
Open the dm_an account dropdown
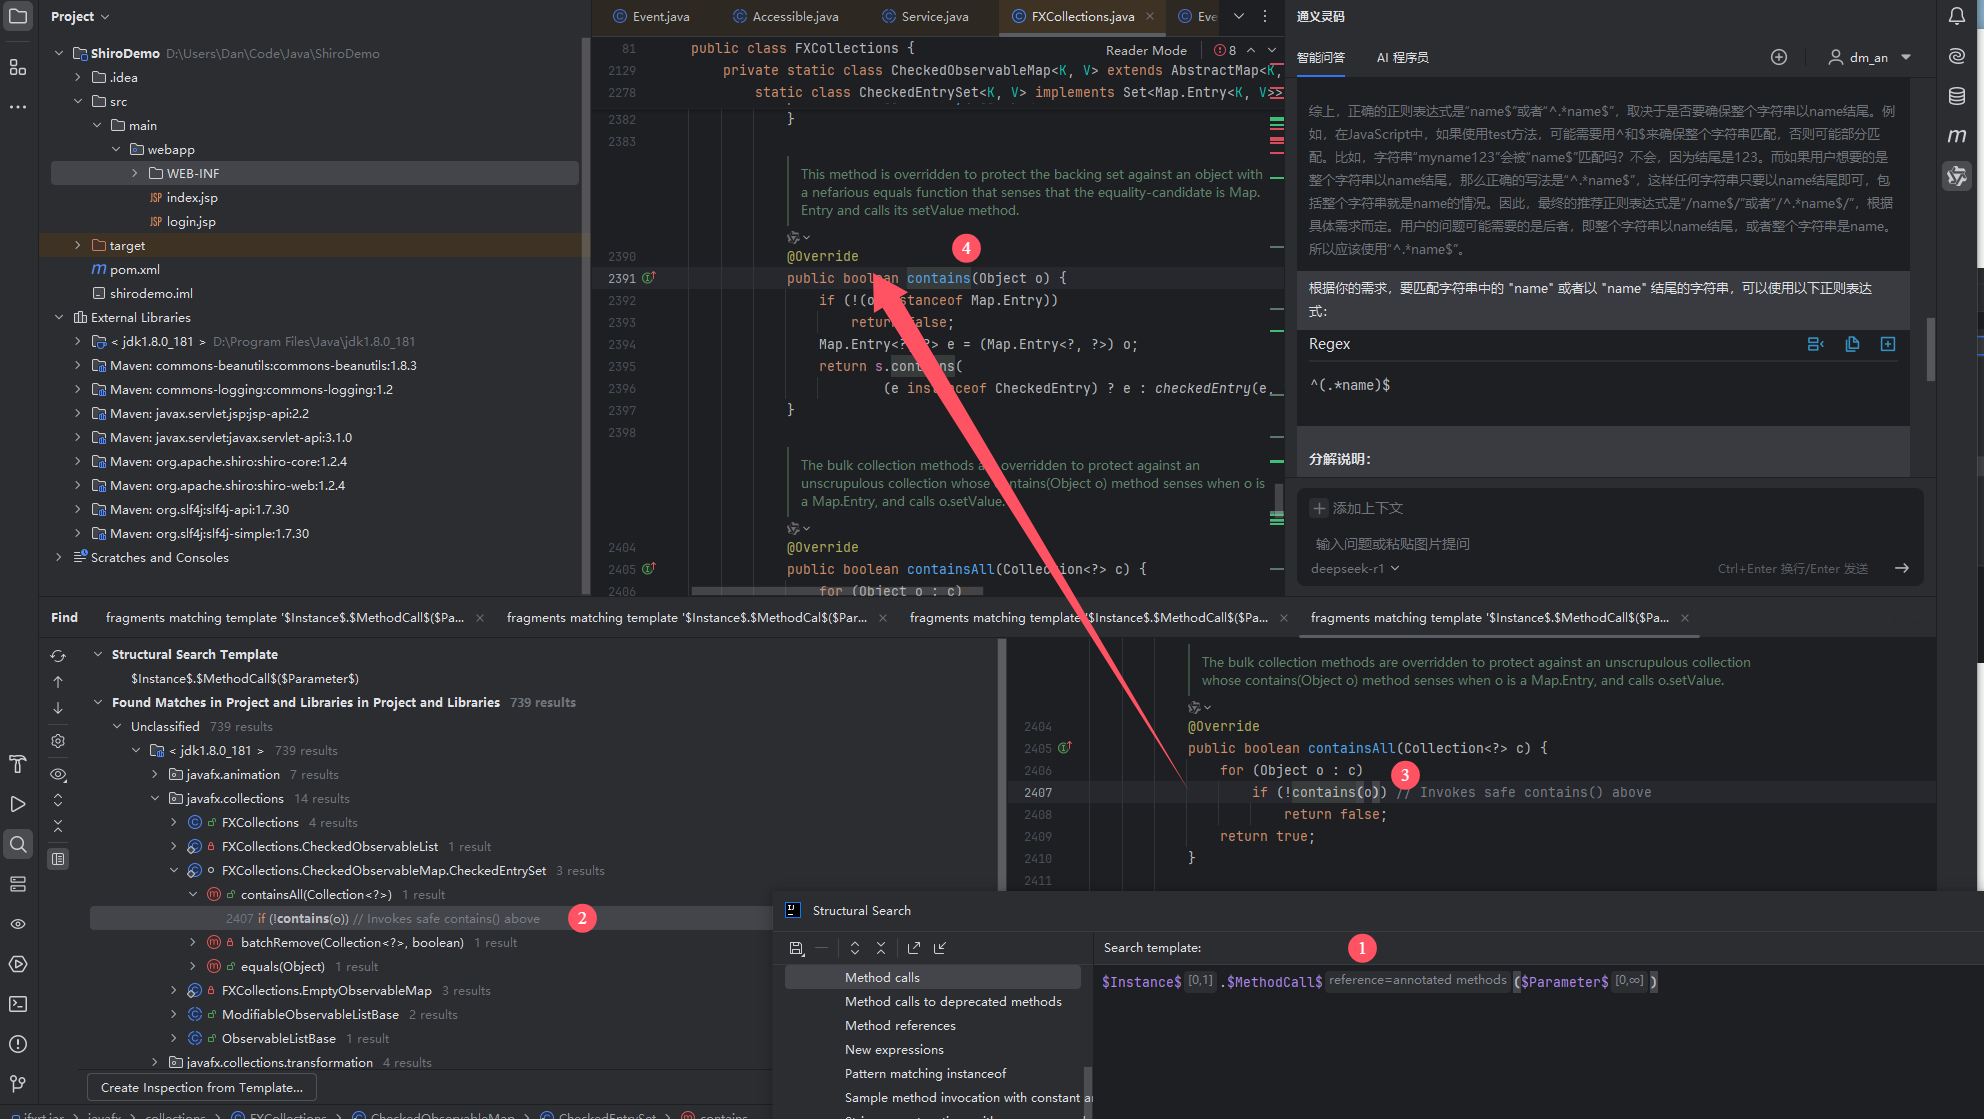[x=1870, y=57]
